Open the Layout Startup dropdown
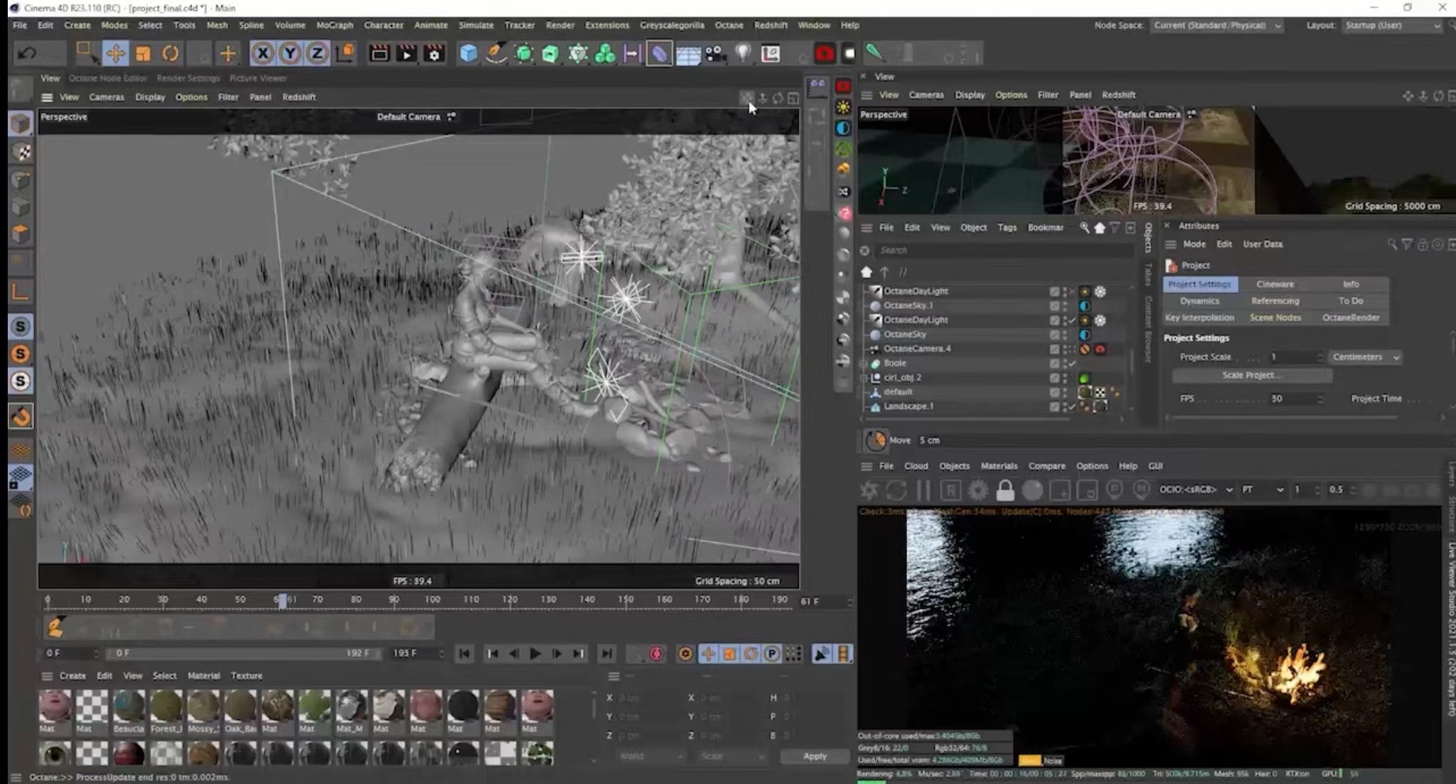This screenshot has height=784, width=1456. (1393, 25)
